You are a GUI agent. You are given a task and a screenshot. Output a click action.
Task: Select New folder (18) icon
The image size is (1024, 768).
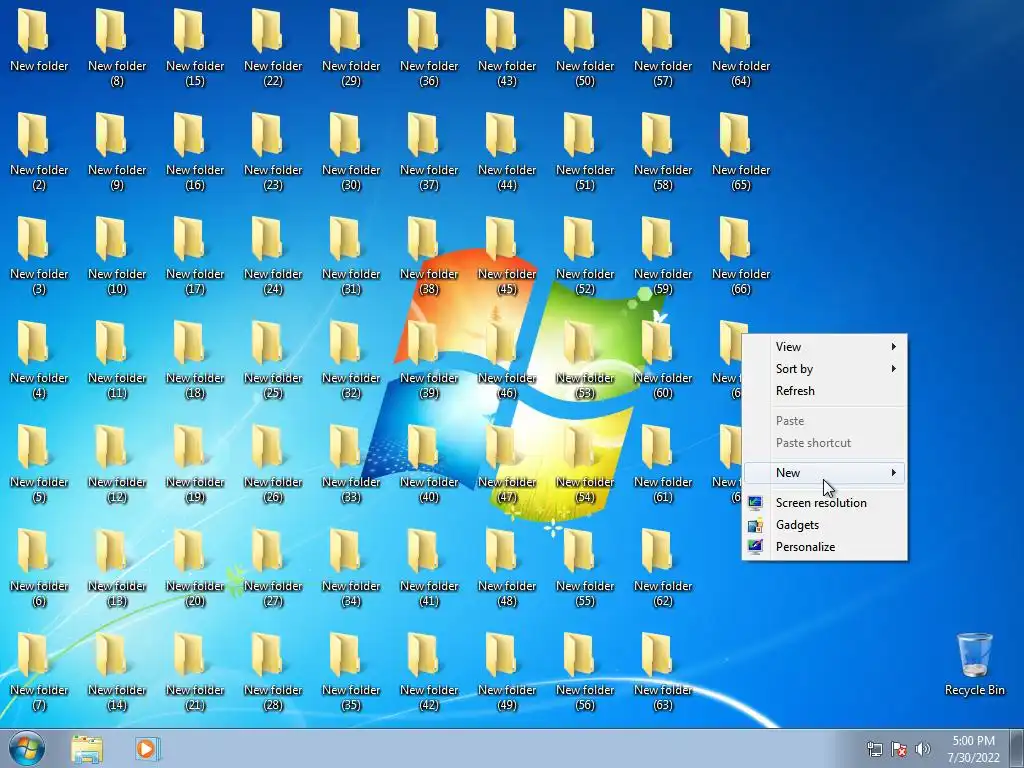pyautogui.click(x=188, y=343)
